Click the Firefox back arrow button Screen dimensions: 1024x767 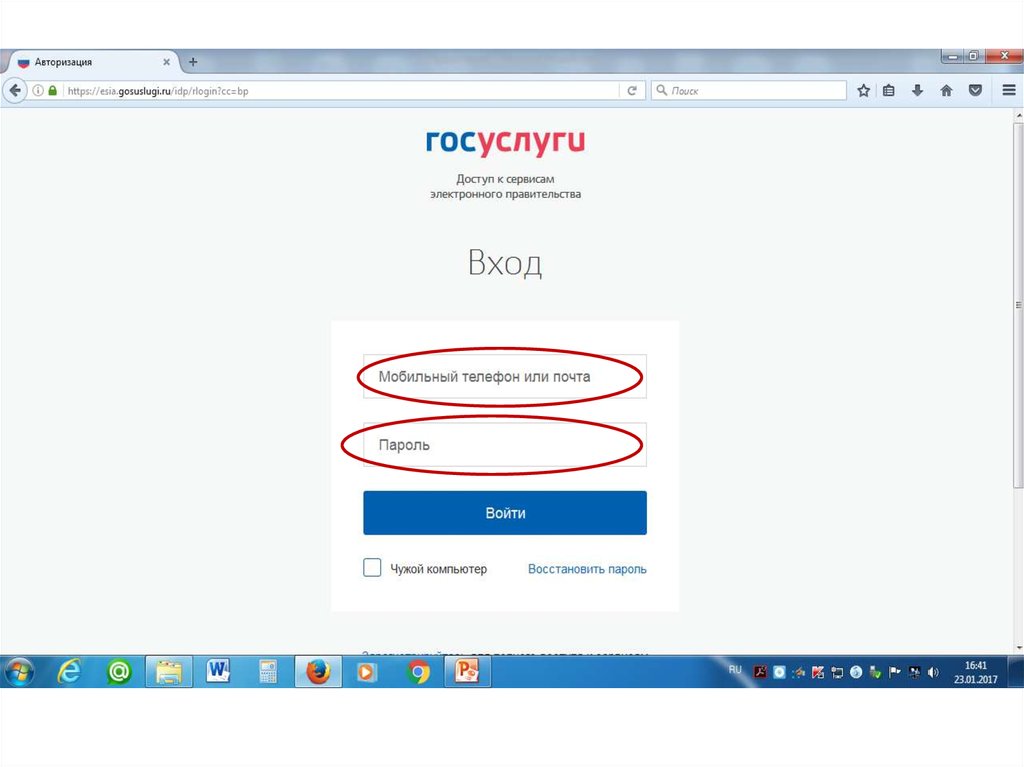[15, 90]
